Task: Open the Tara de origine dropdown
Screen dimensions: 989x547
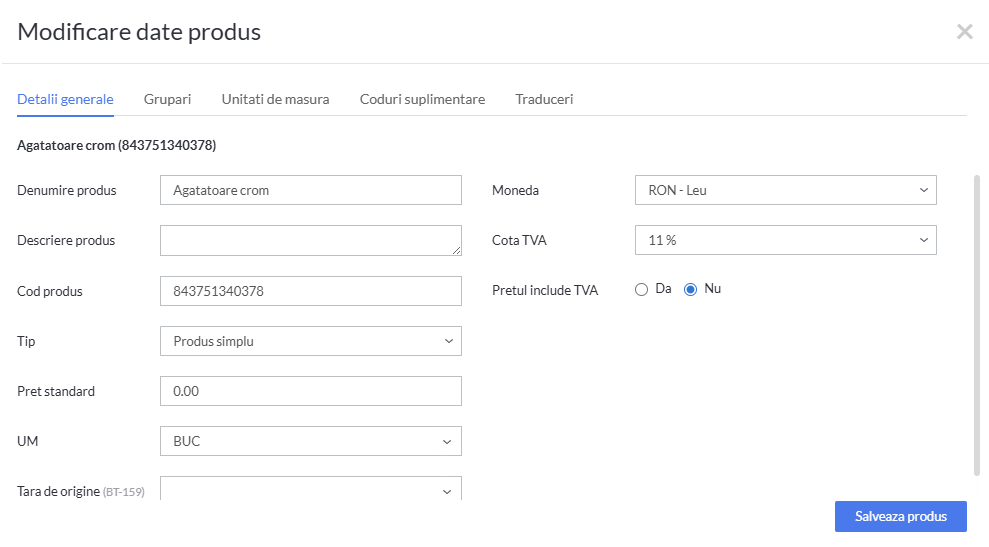Action: (x=311, y=489)
